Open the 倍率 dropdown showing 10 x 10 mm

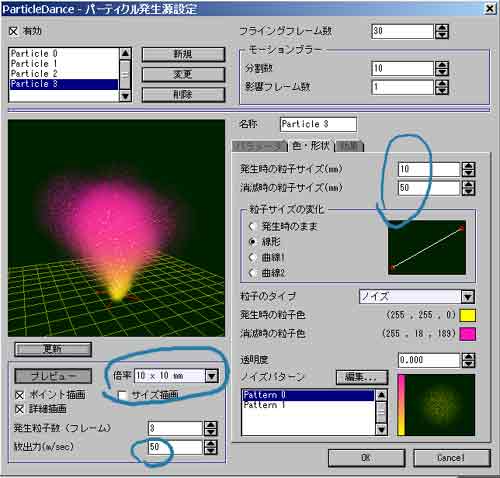click(212, 376)
